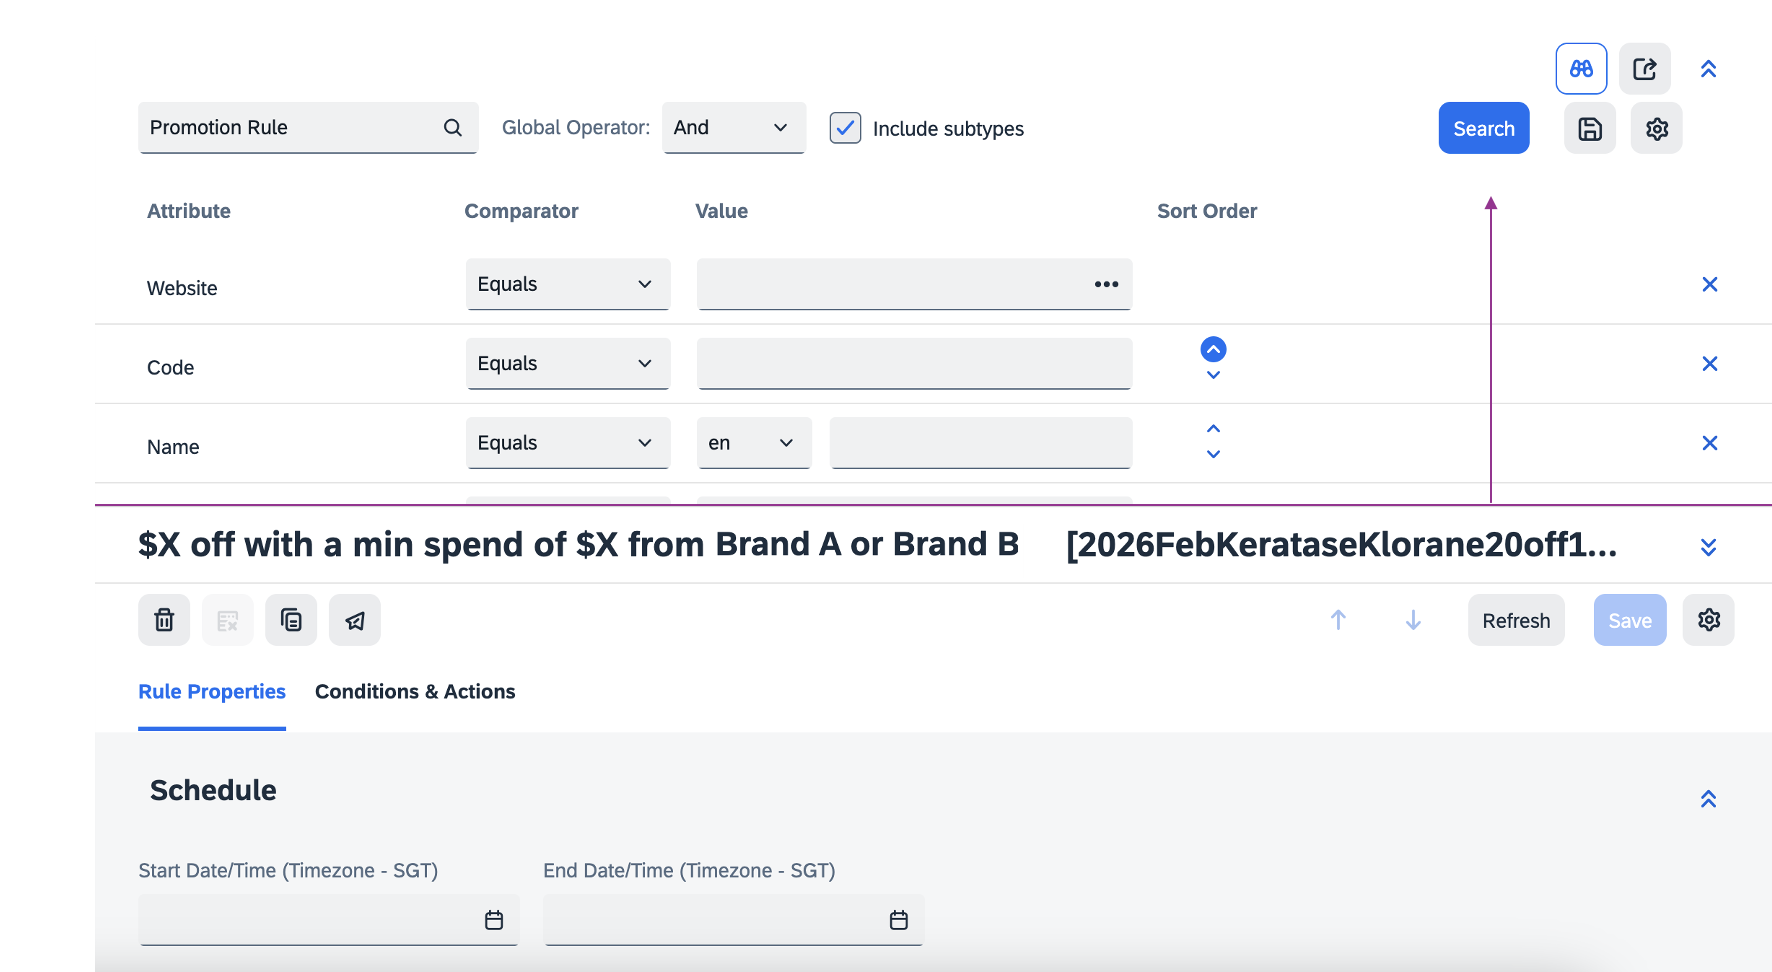Open the Start Date/Time calendar picker

coord(494,920)
